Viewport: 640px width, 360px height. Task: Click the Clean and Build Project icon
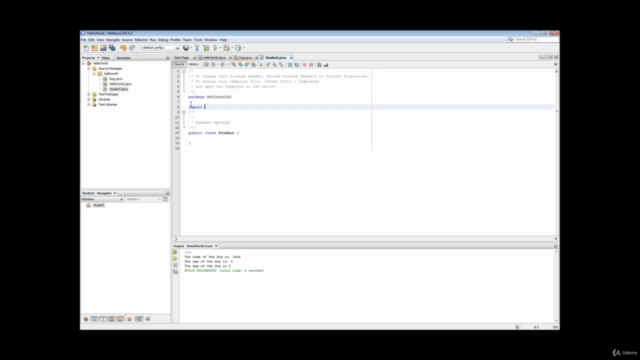click(x=206, y=48)
